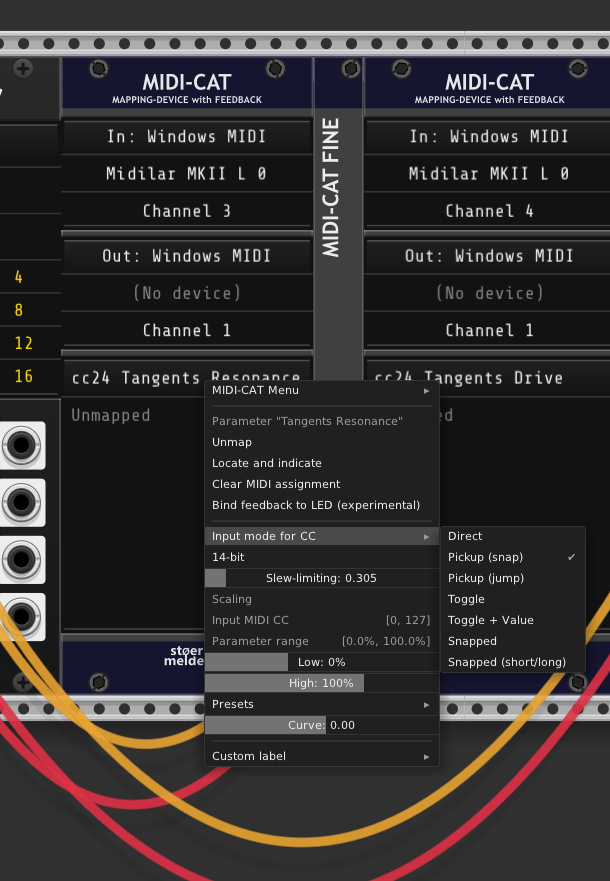610x881 pixels.
Task: Click the Phillips screw at bottom of far-left module
Action: click(x=23, y=682)
